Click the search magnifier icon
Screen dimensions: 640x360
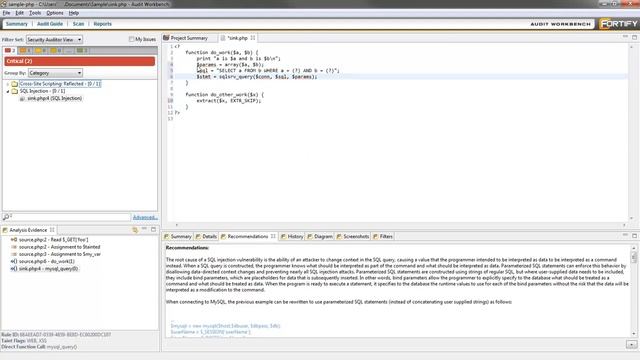pyautogui.click(x=5, y=217)
